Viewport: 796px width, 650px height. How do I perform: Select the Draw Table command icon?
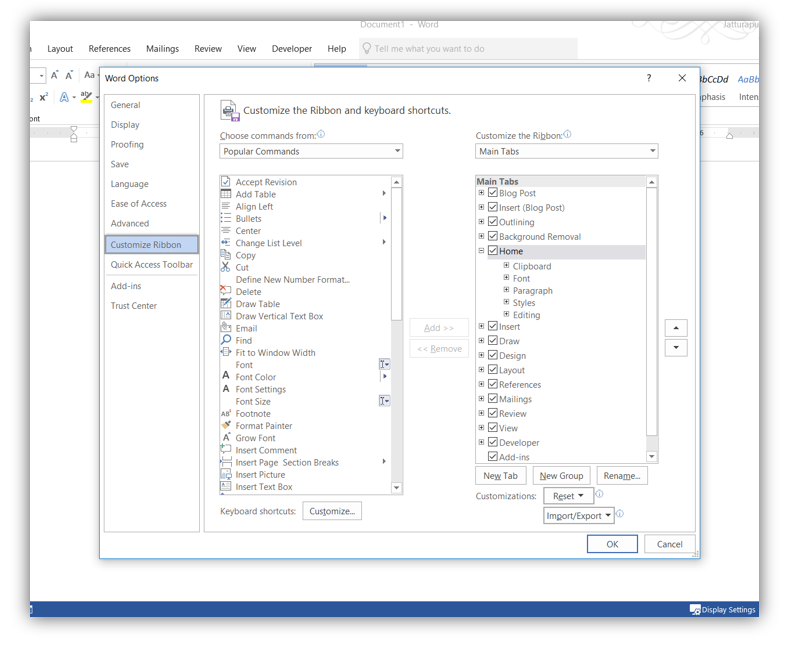tap(226, 304)
